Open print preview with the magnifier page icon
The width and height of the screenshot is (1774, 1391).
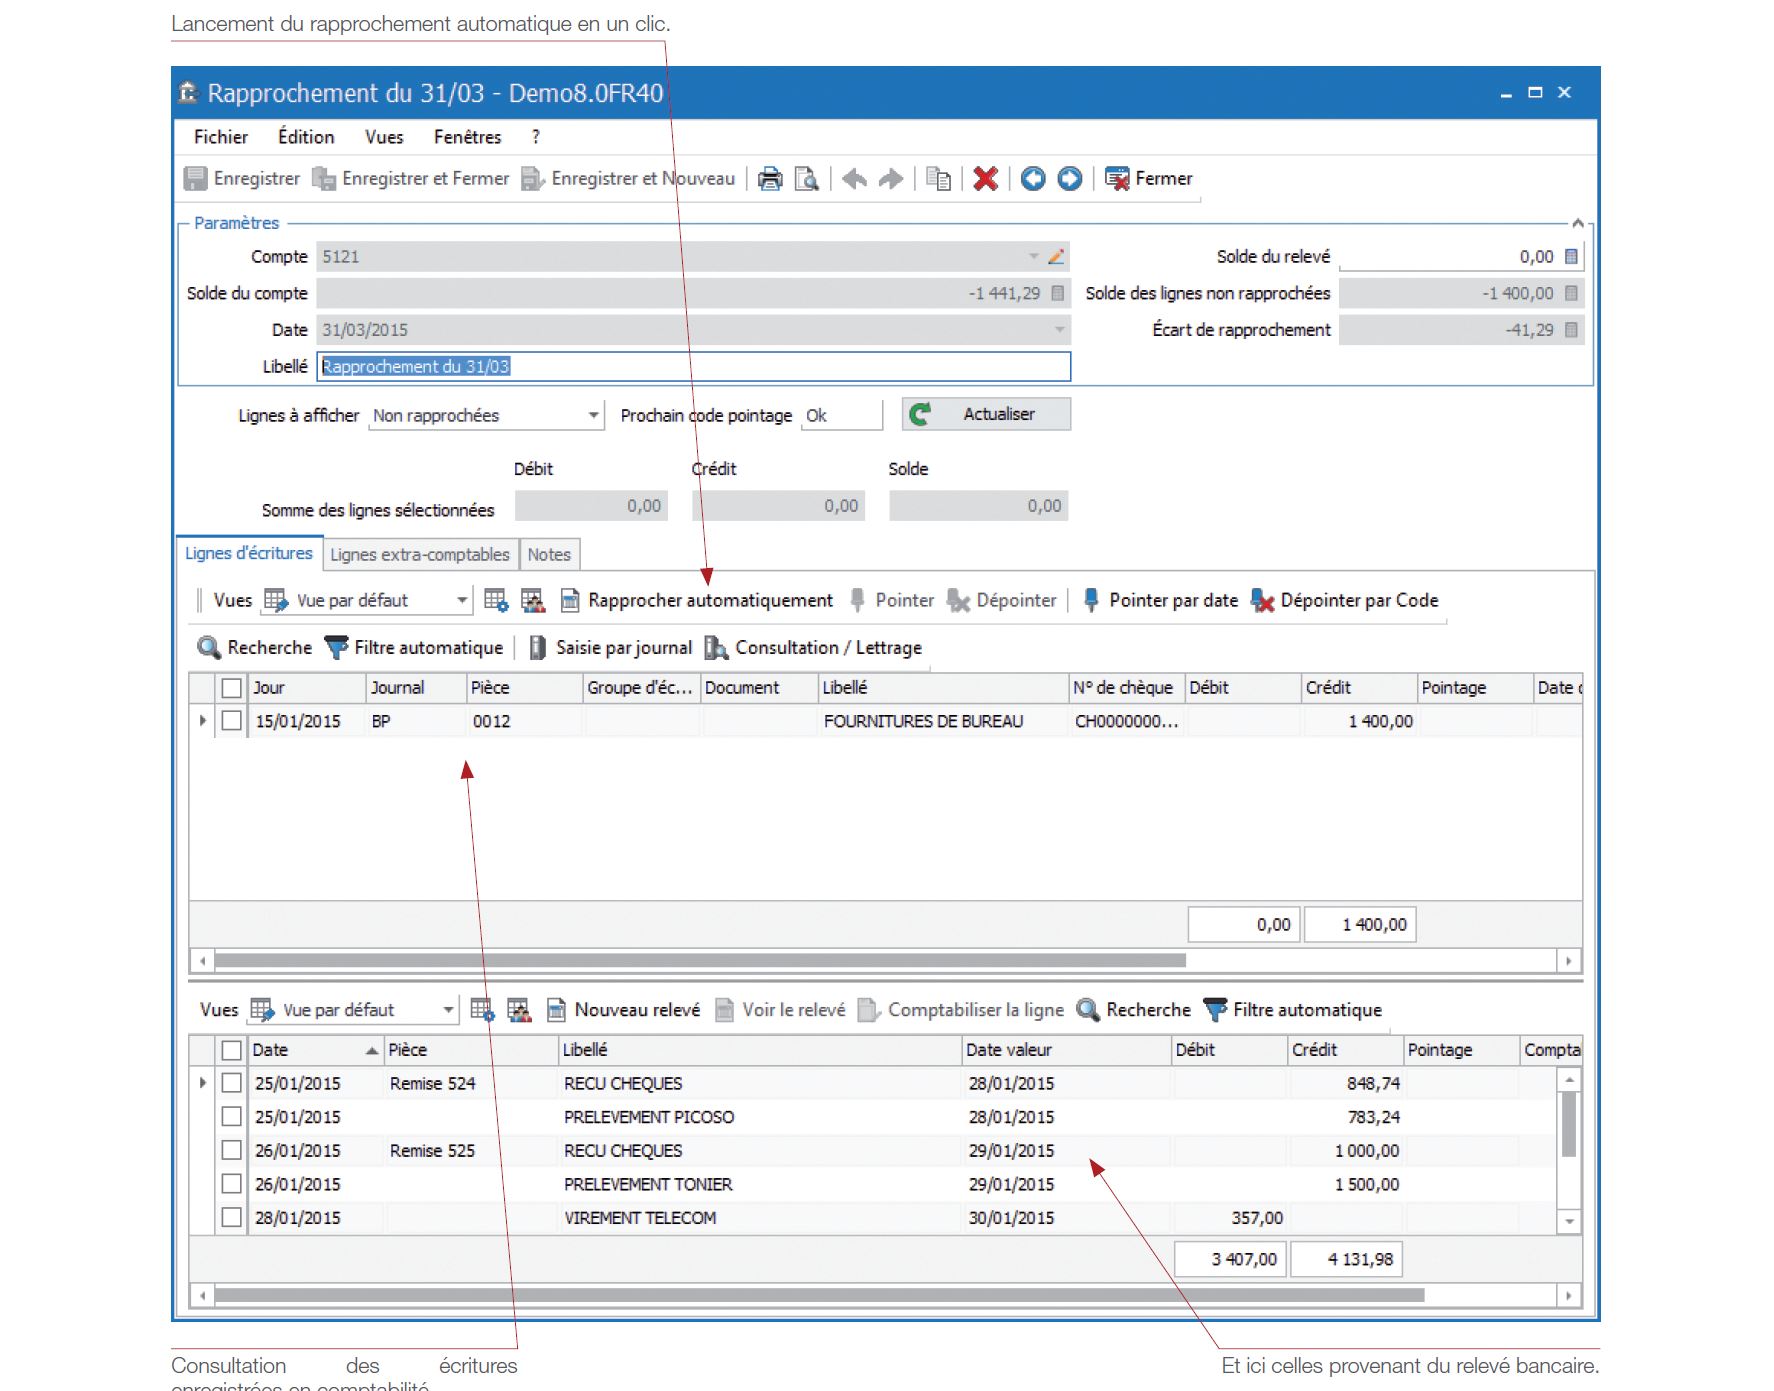pyautogui.click(x=806, y=179)
